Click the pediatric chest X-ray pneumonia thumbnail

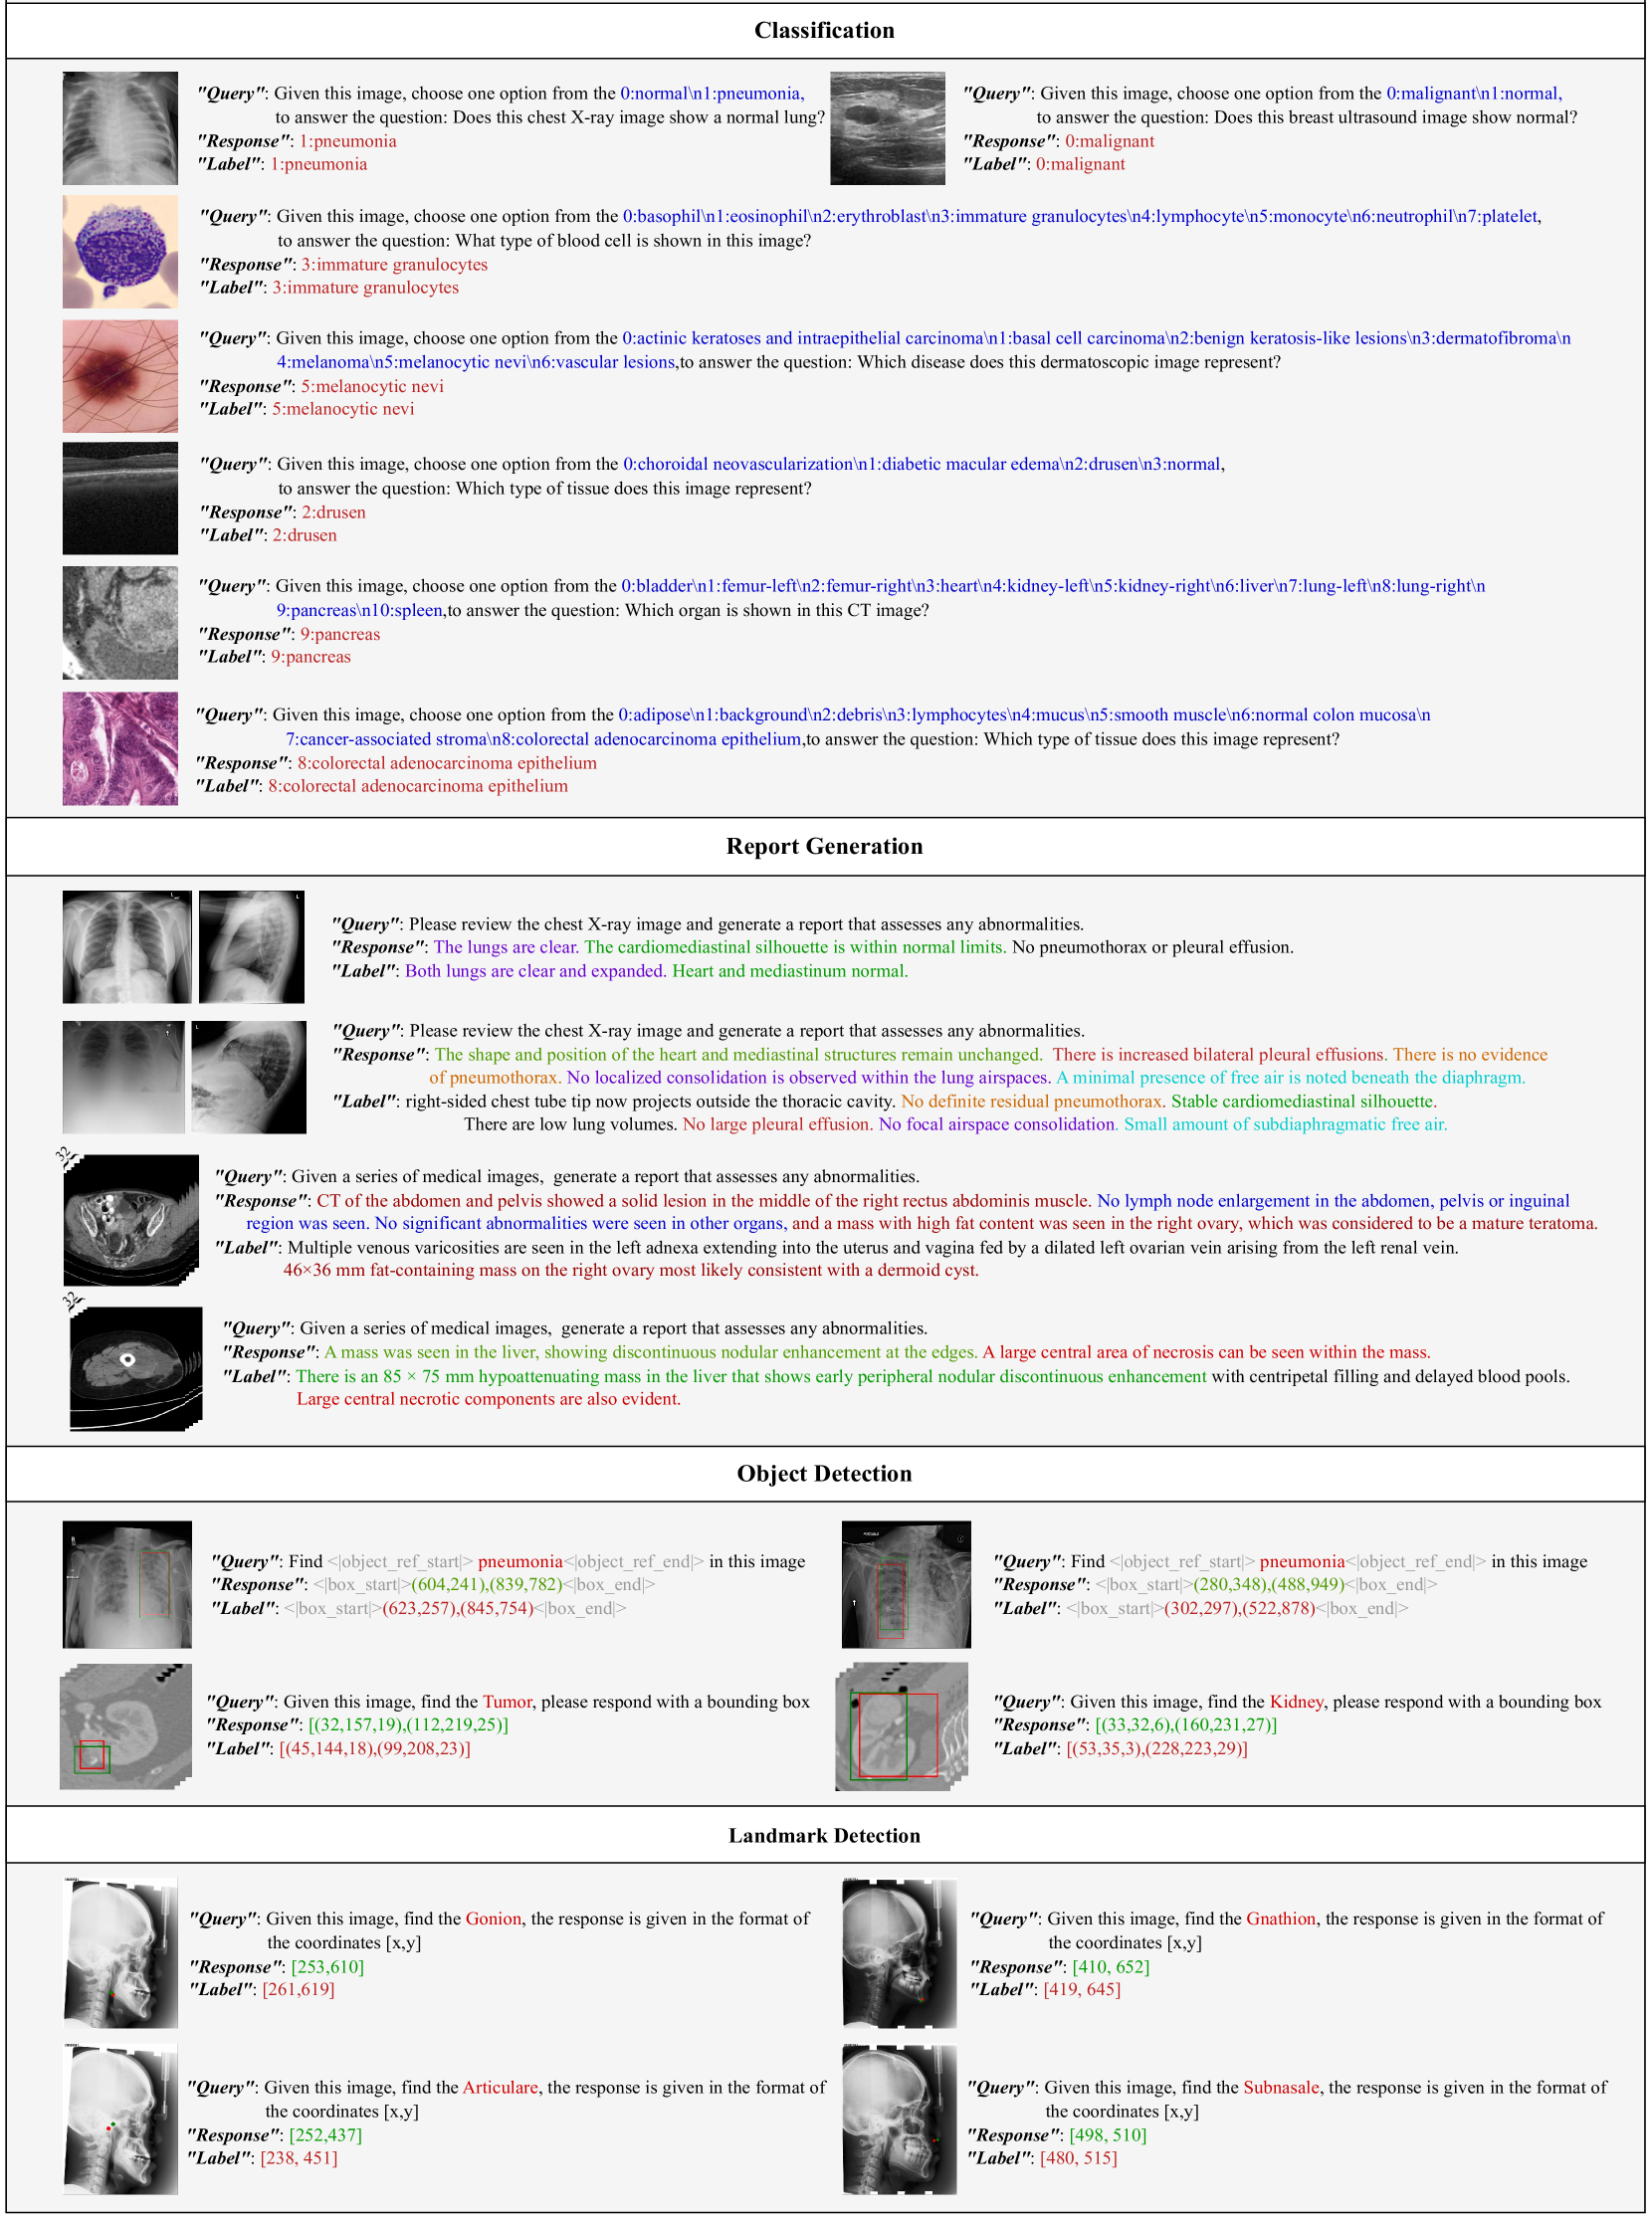120,128
